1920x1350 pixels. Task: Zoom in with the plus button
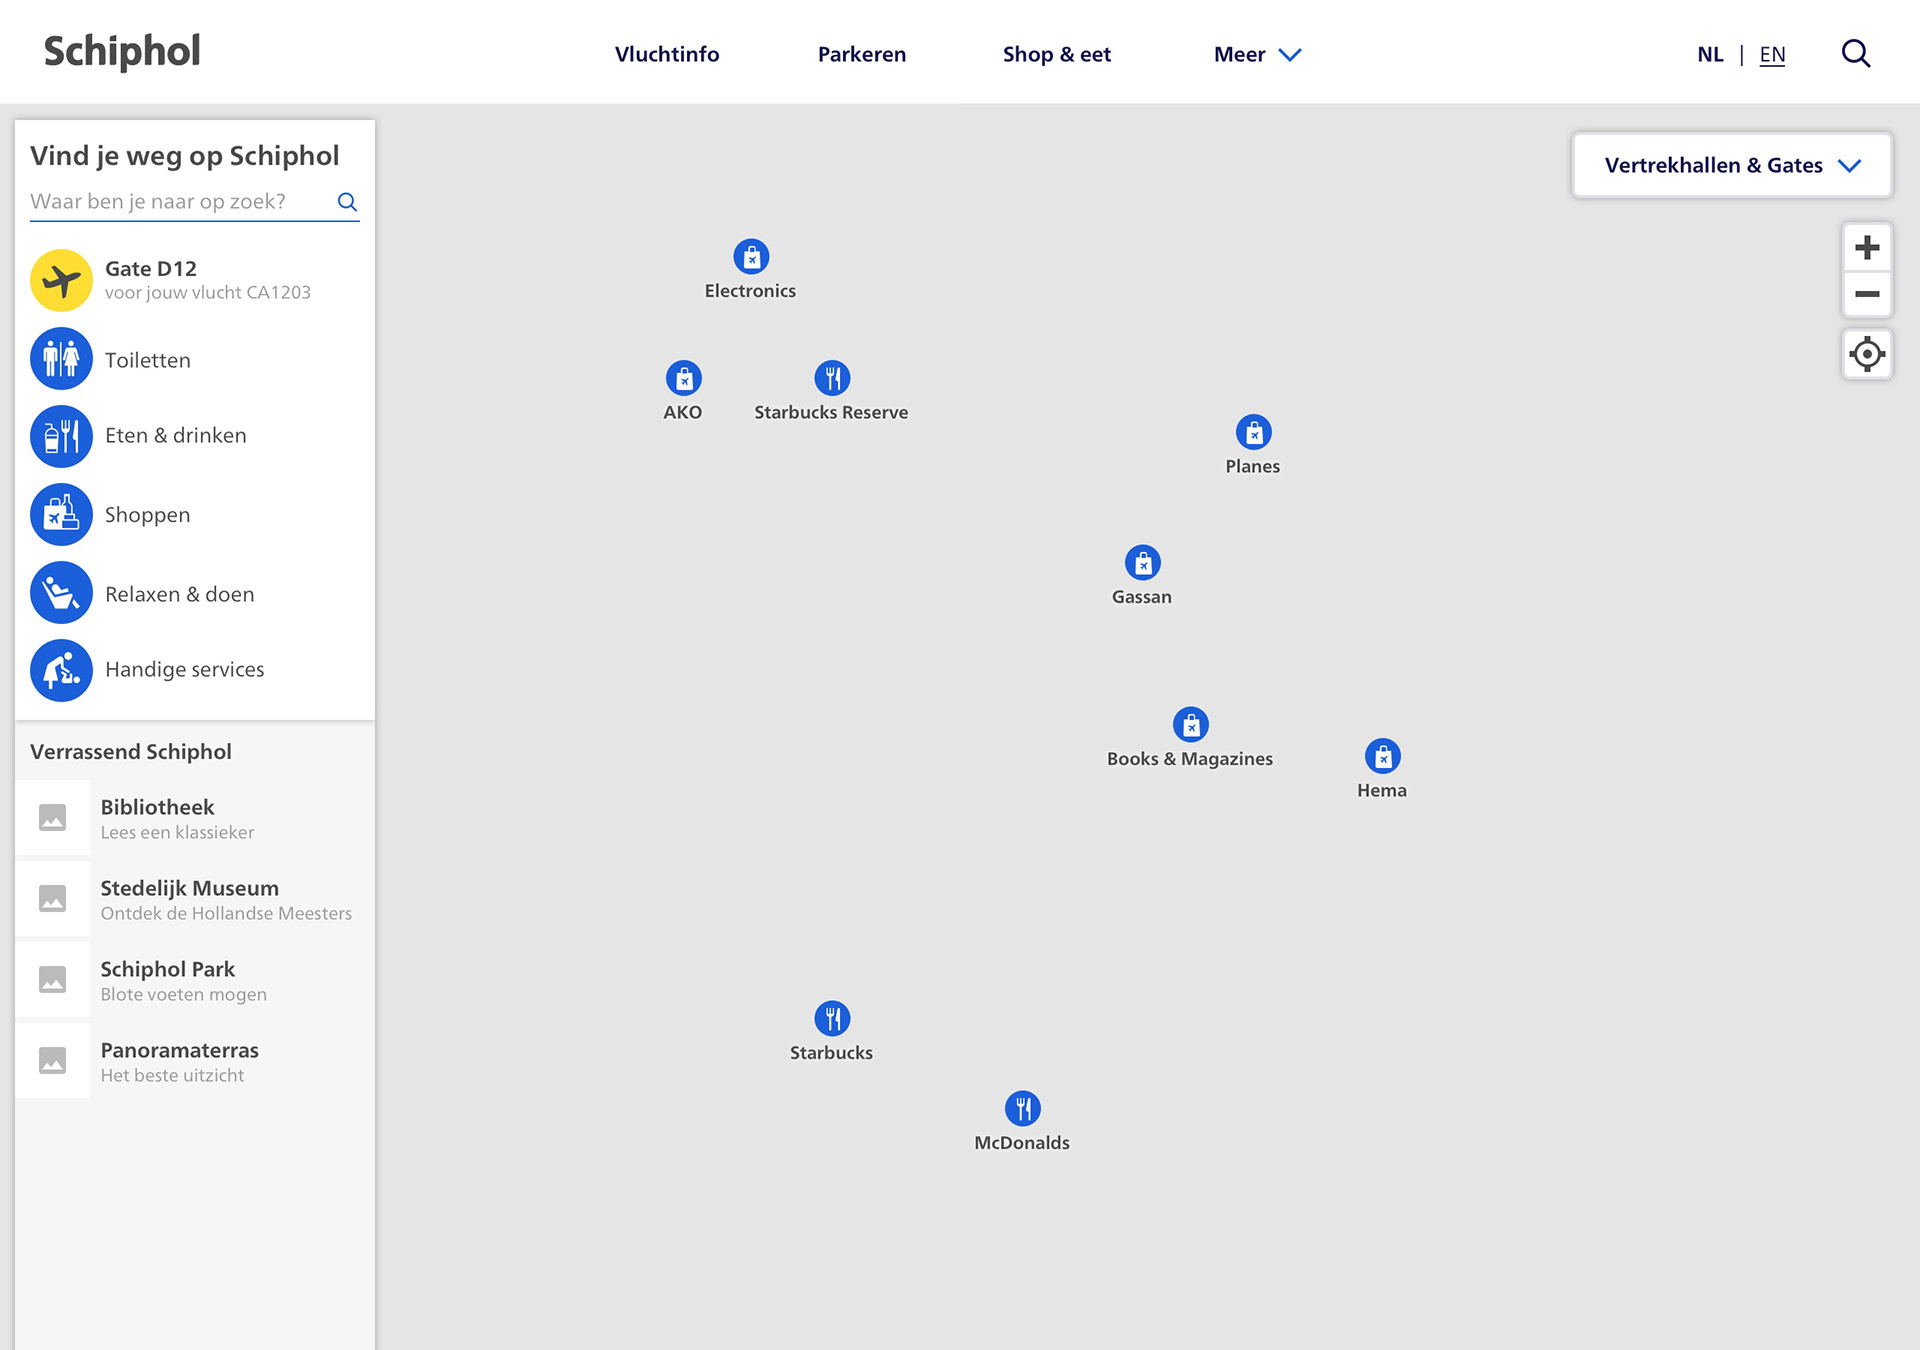click(x=1867, y=247)
